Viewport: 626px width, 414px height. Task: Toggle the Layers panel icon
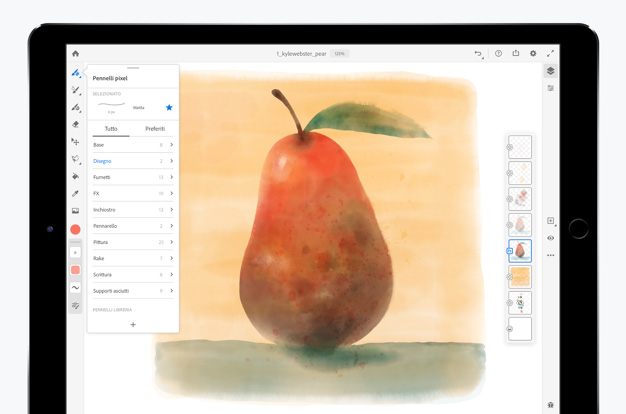[x=551, y=71]
